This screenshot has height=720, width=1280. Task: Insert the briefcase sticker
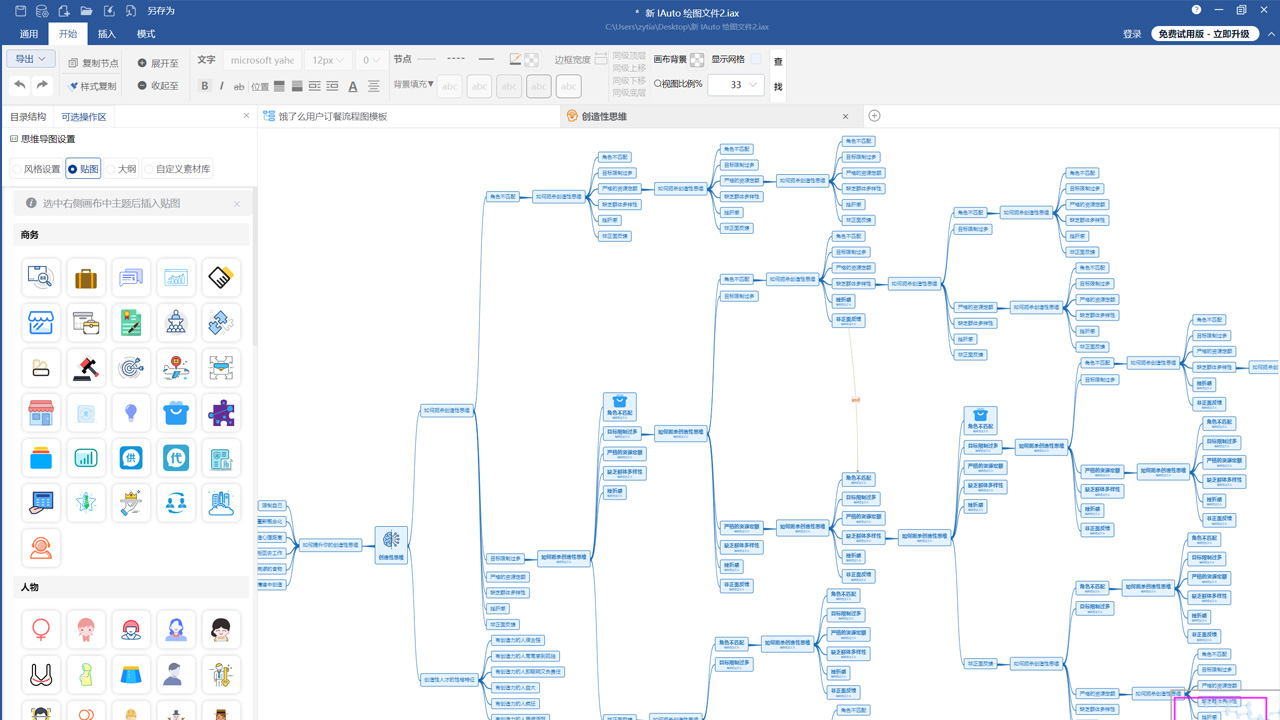tap(86, 278)
